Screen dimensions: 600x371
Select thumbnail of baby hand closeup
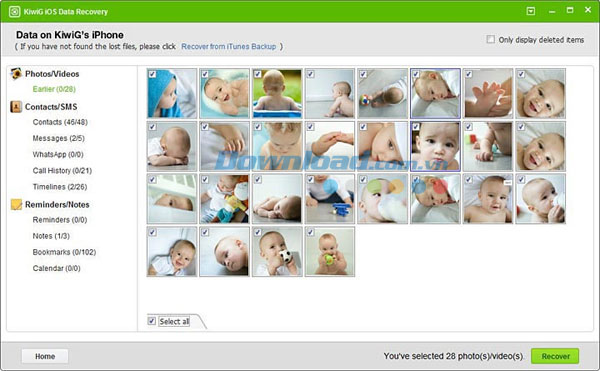click(488, 93)
